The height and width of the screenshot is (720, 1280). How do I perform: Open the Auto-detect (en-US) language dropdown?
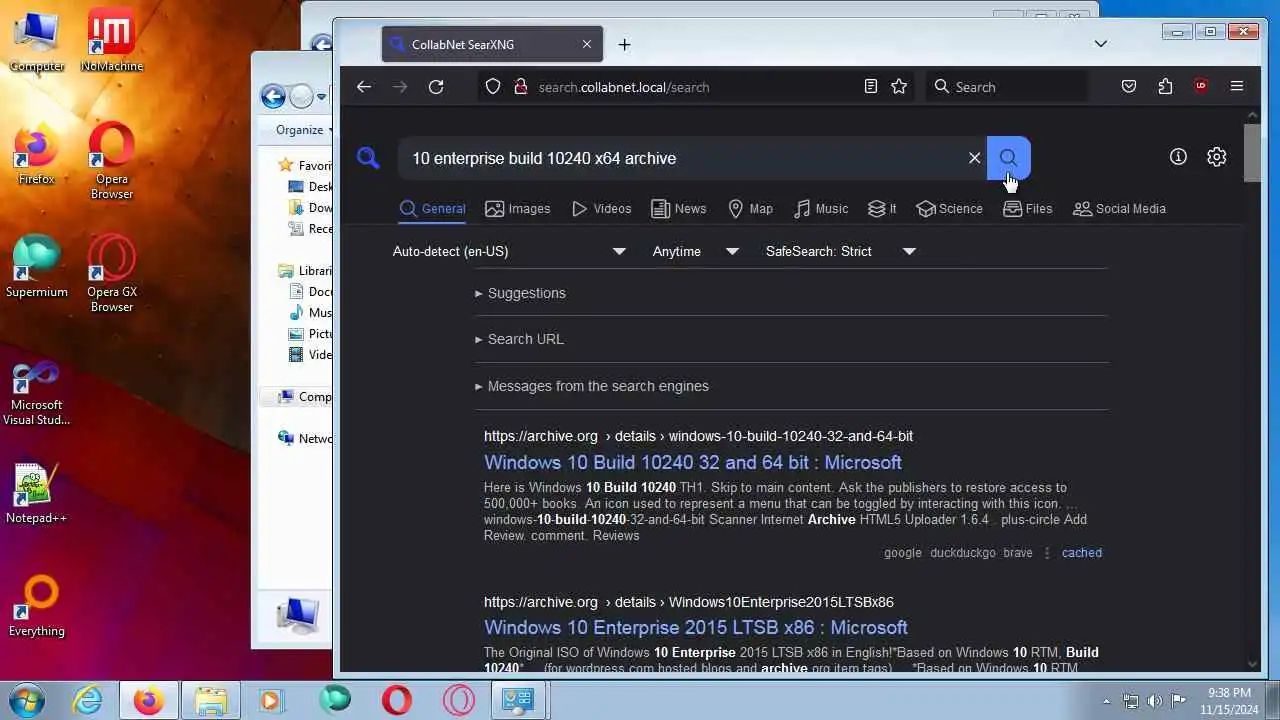tap(509, 251)
